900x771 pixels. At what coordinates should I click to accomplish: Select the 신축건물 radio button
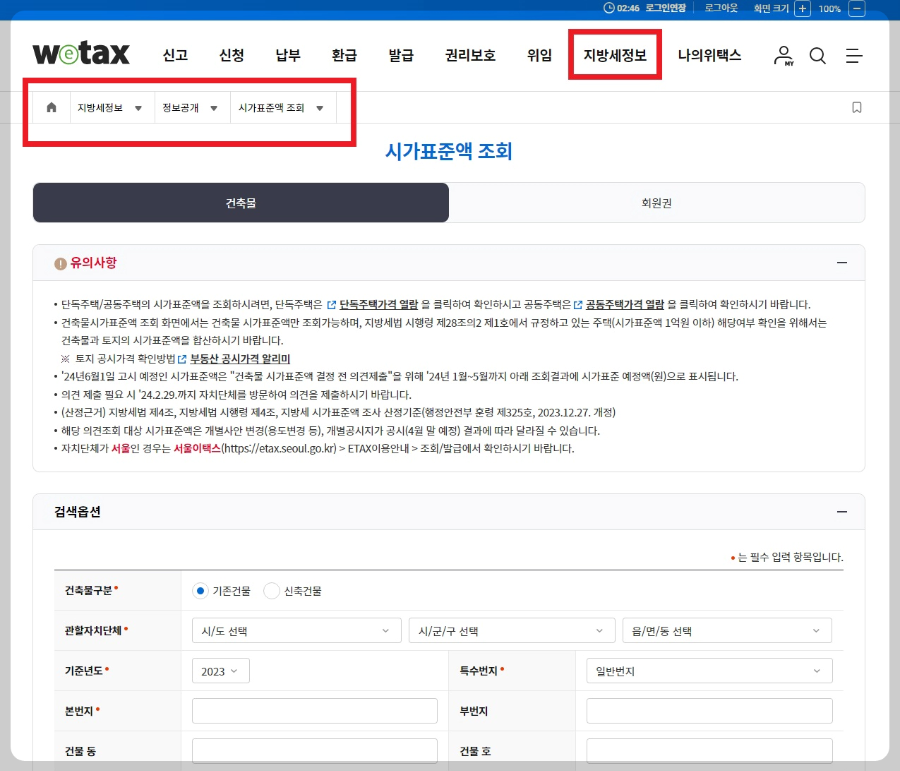tap(271, 590)
